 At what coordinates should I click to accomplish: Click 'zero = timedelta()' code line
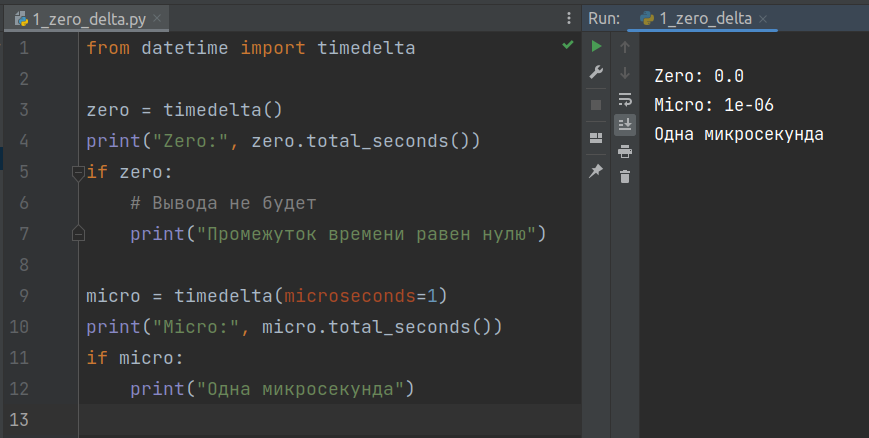click(x=185, y=110)
